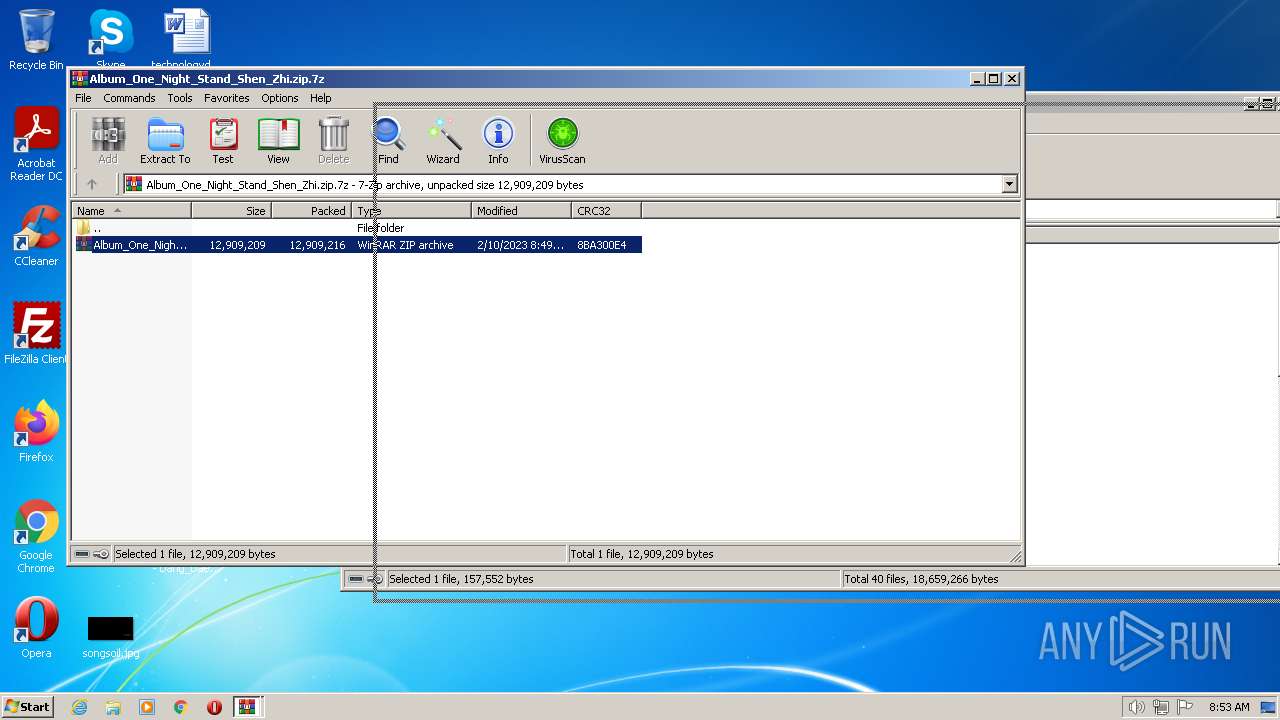Image resolution: width=1280 pixels, height=720 pixels.
Task: Go up one folder level arrow
Action: 92,184
